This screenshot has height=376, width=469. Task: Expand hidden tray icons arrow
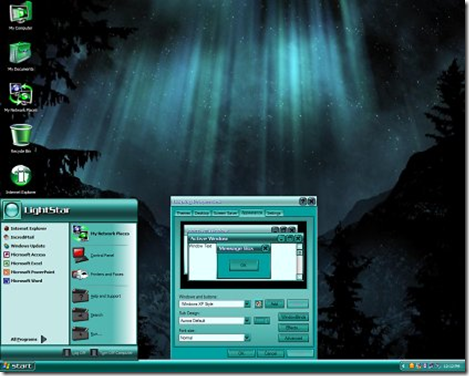point(404,366)
